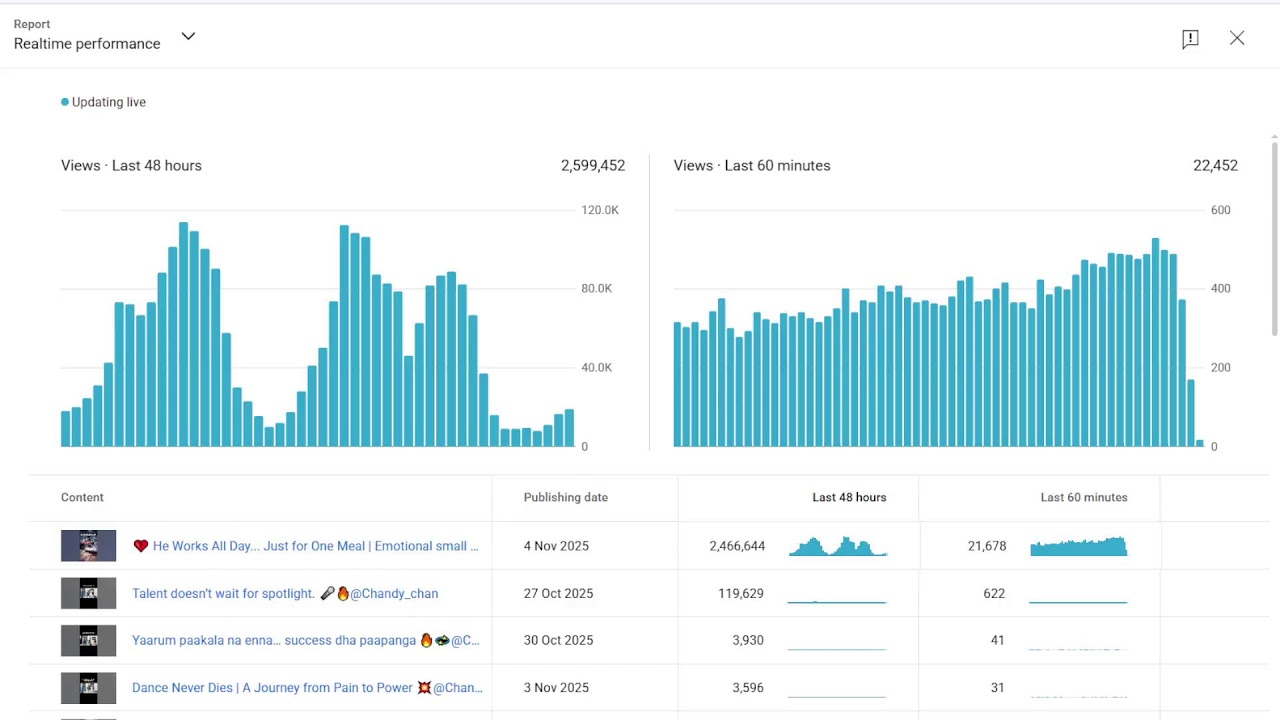The height and width of the screenshot is (720, 1280).
Task: Open 'Yaarum paakala na enna' video link
Action: (305, 640)
